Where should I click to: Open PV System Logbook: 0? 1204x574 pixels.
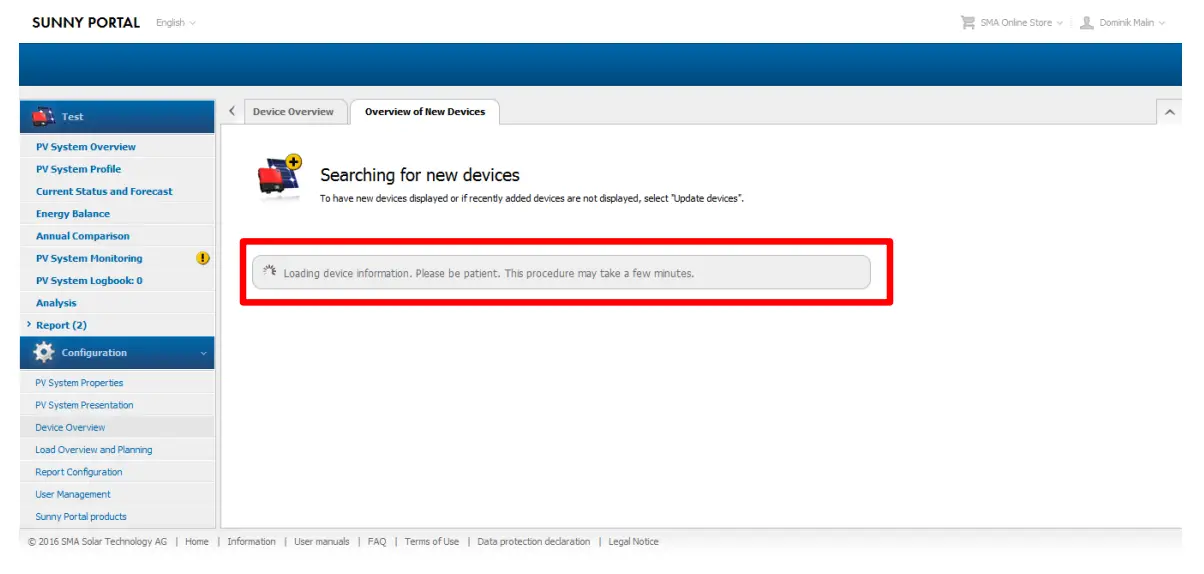click(89, 281)
